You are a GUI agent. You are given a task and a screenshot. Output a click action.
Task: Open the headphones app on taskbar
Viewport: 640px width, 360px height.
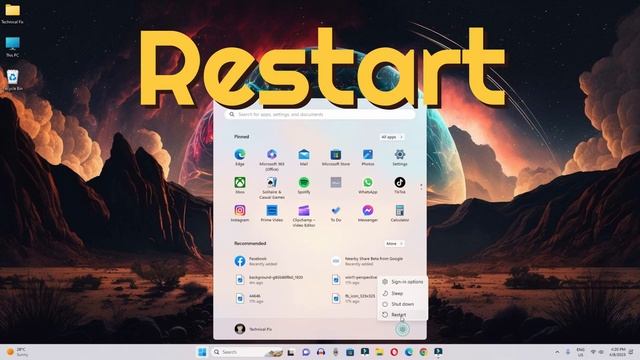click(x=320, y=352)
